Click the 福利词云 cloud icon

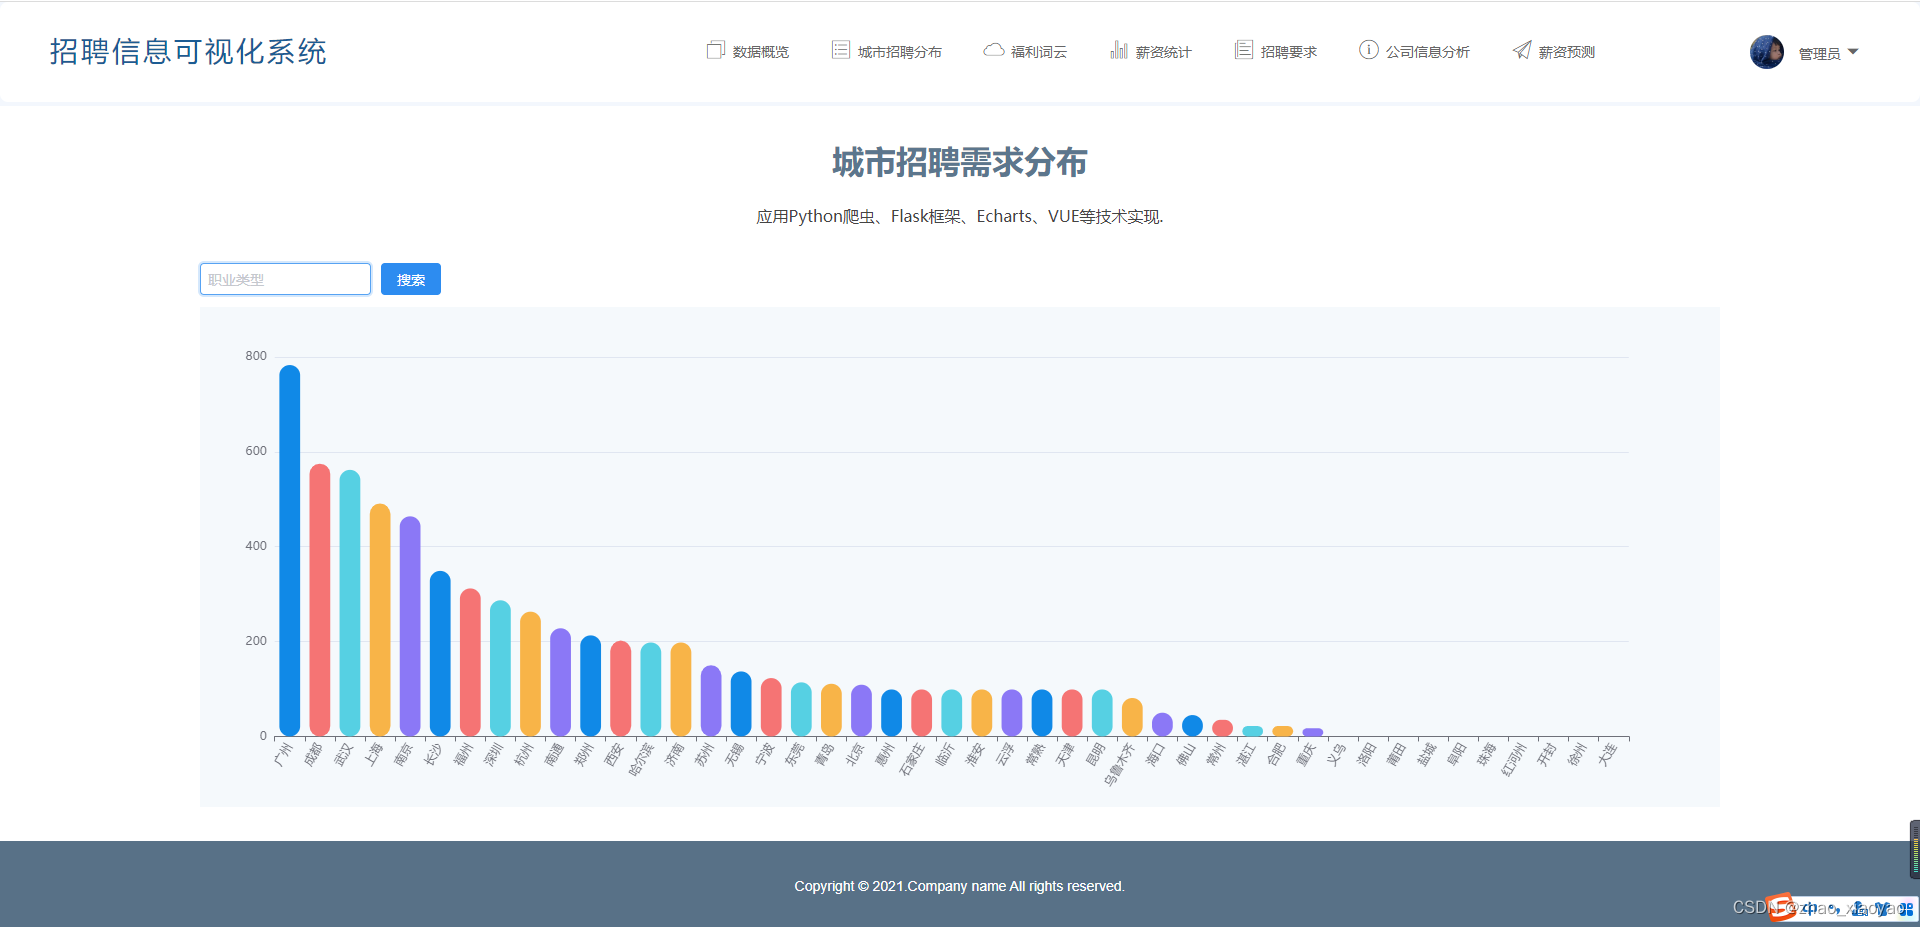(x=993, y=50)
